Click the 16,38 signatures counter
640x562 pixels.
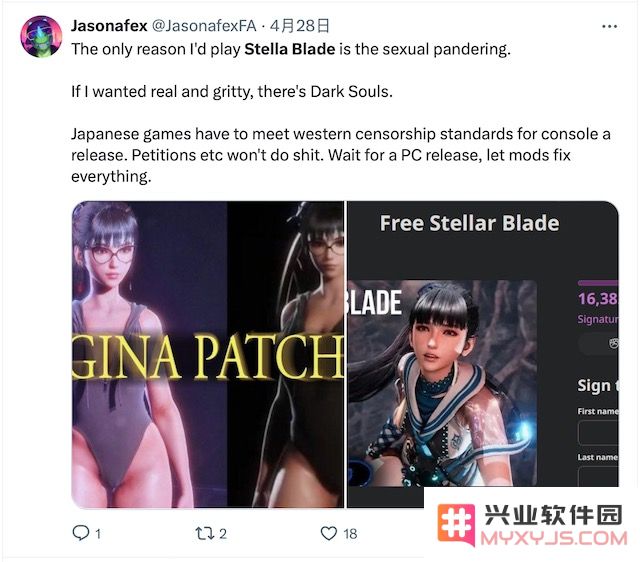click(x=598, y=299)
